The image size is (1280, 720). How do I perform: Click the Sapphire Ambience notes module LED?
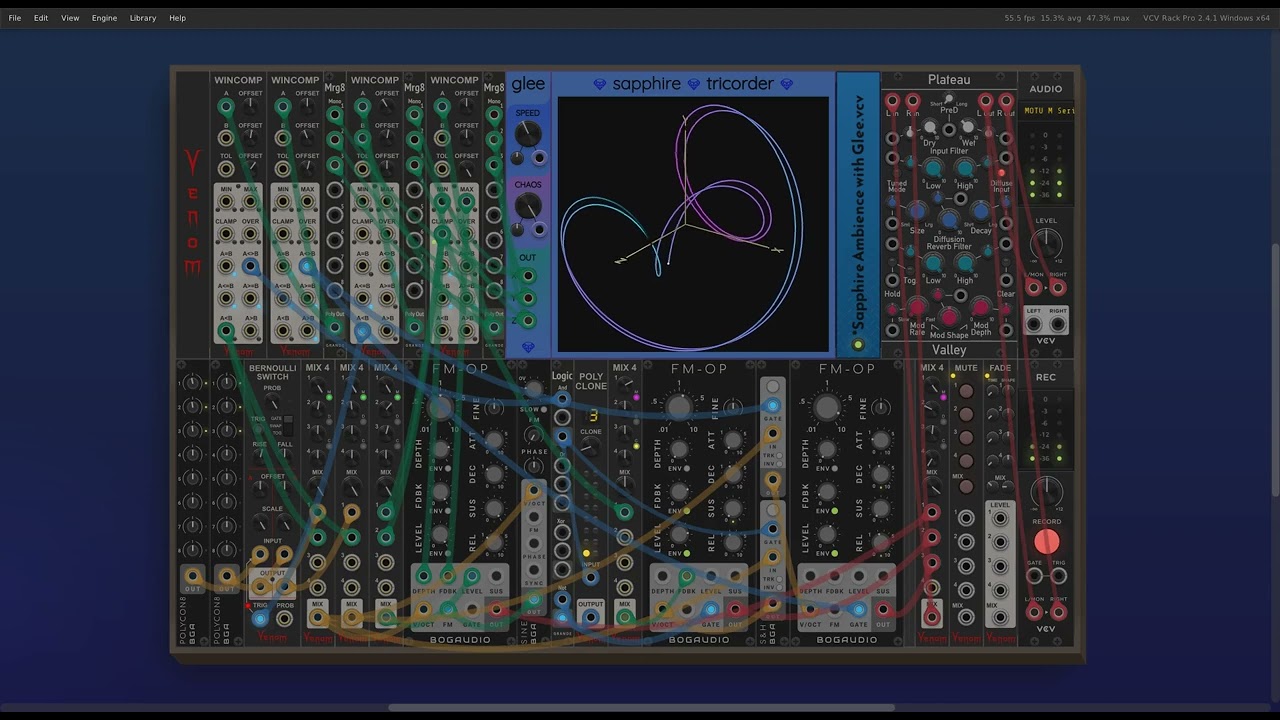857,345
